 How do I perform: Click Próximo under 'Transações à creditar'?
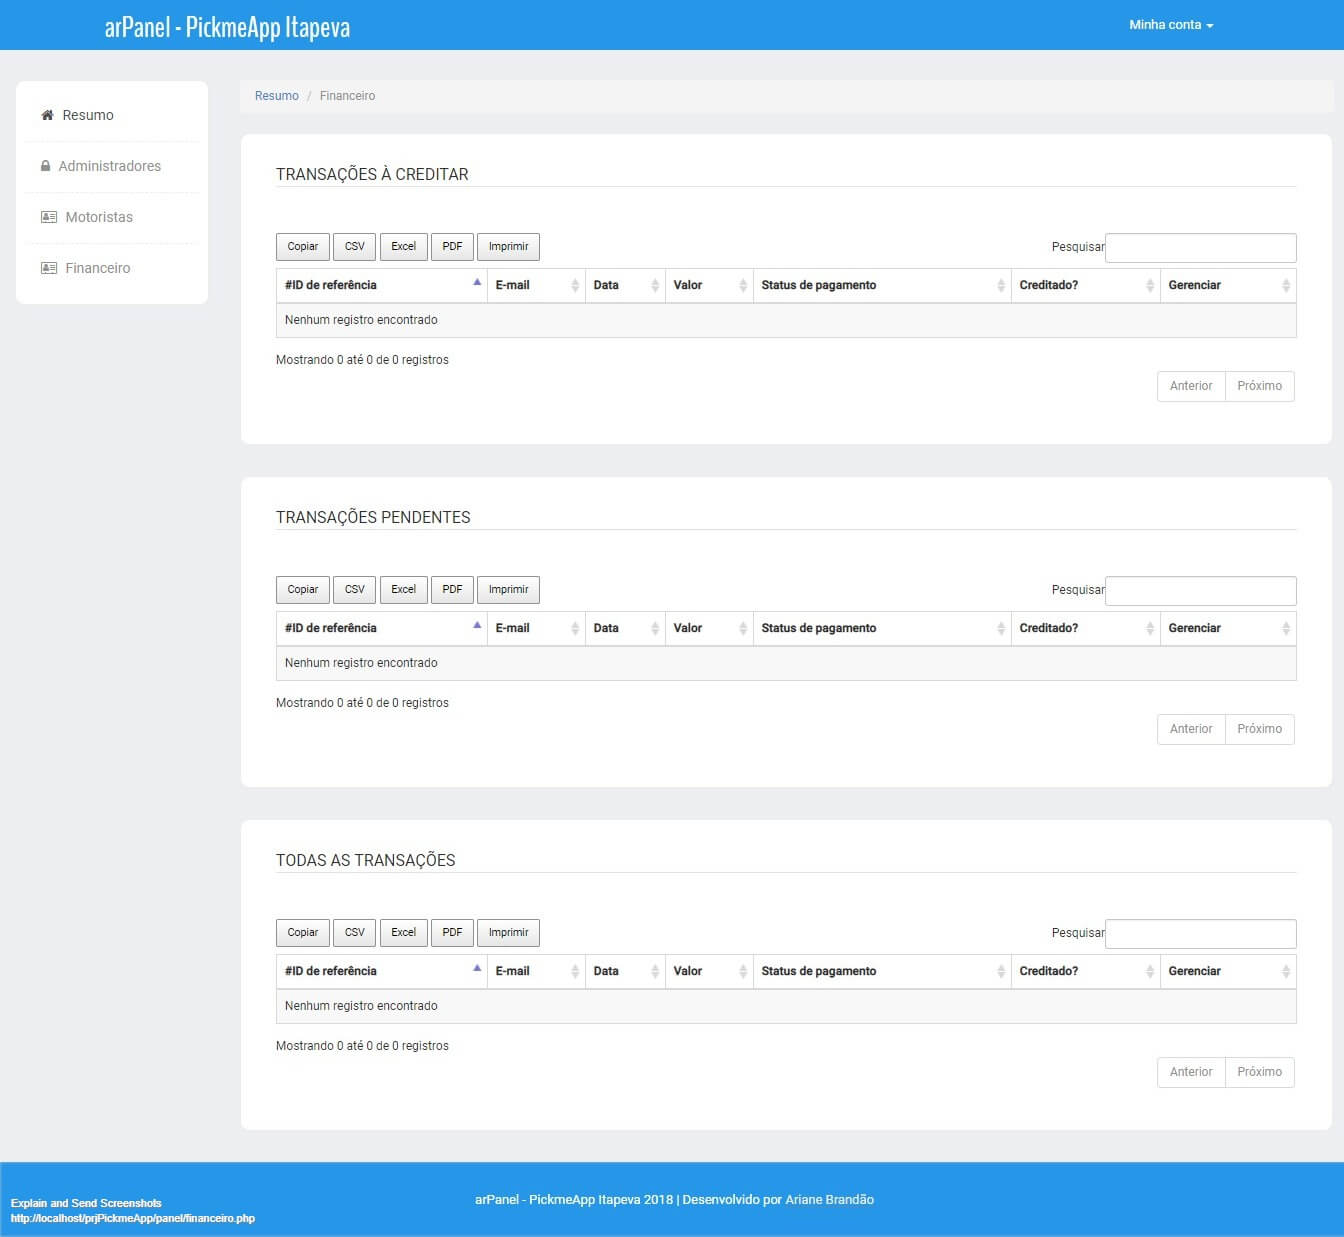(1260, 386)
